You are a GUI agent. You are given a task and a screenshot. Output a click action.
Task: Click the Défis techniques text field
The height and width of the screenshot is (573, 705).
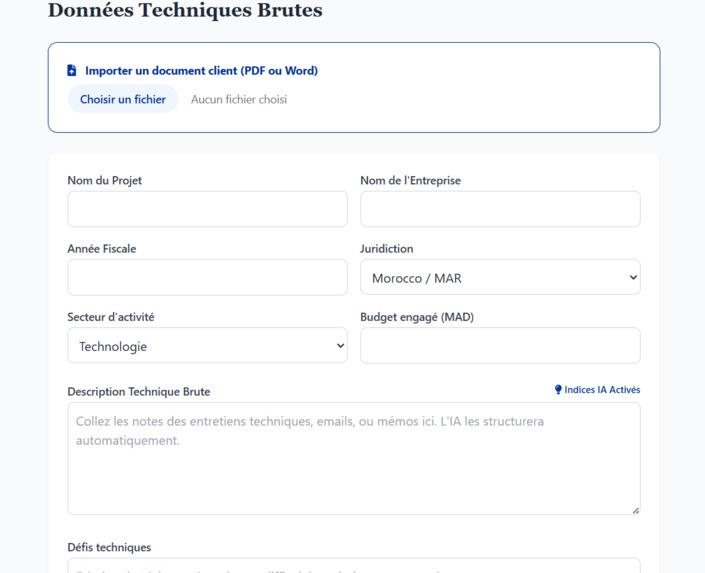point(354,566)
